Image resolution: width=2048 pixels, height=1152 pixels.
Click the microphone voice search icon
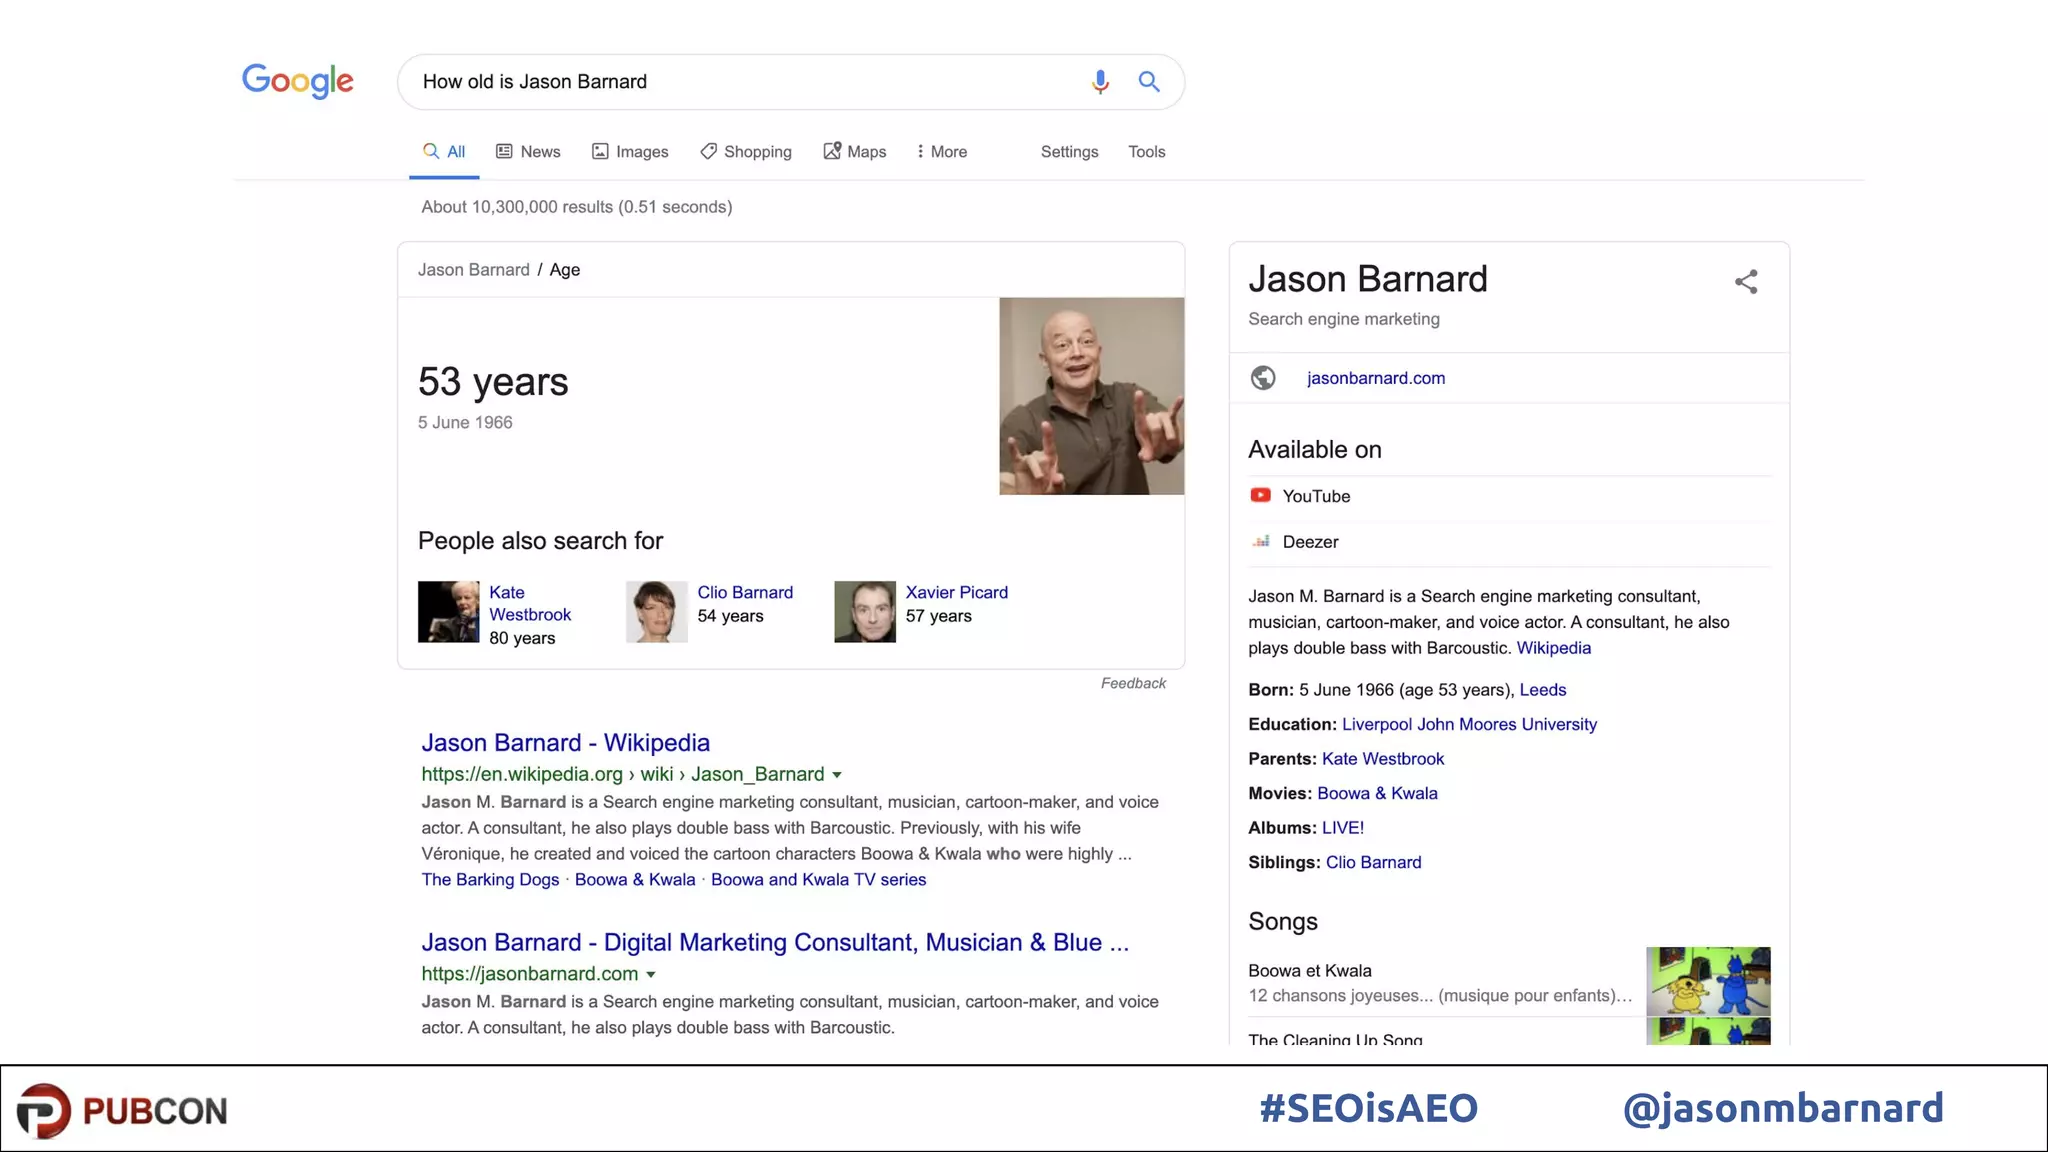point(1100,82)
